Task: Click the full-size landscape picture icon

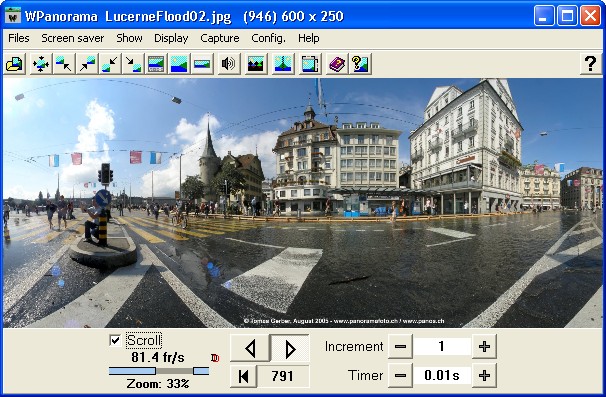Action: pos(179,64)
